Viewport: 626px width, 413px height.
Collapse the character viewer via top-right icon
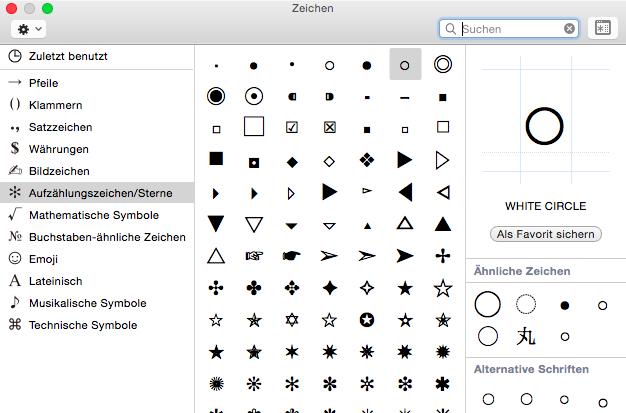tap(602, 28)
